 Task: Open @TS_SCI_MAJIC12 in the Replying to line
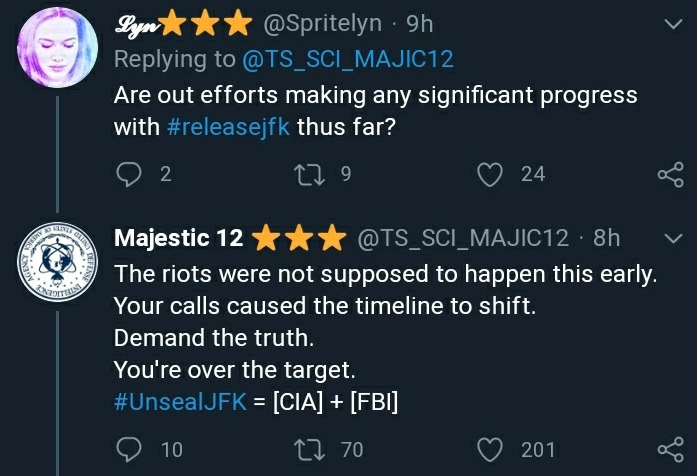coord(348,59)
